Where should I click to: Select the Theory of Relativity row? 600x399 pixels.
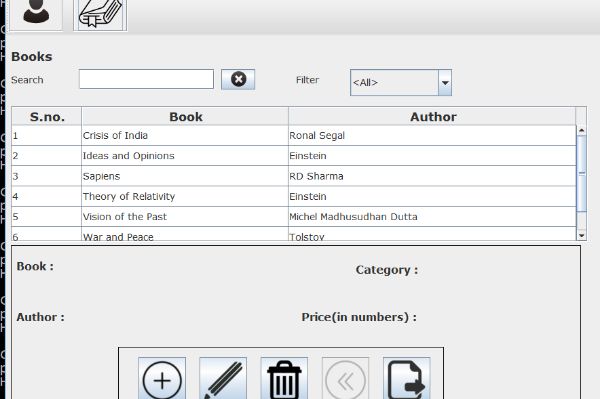tap(294, 196)
